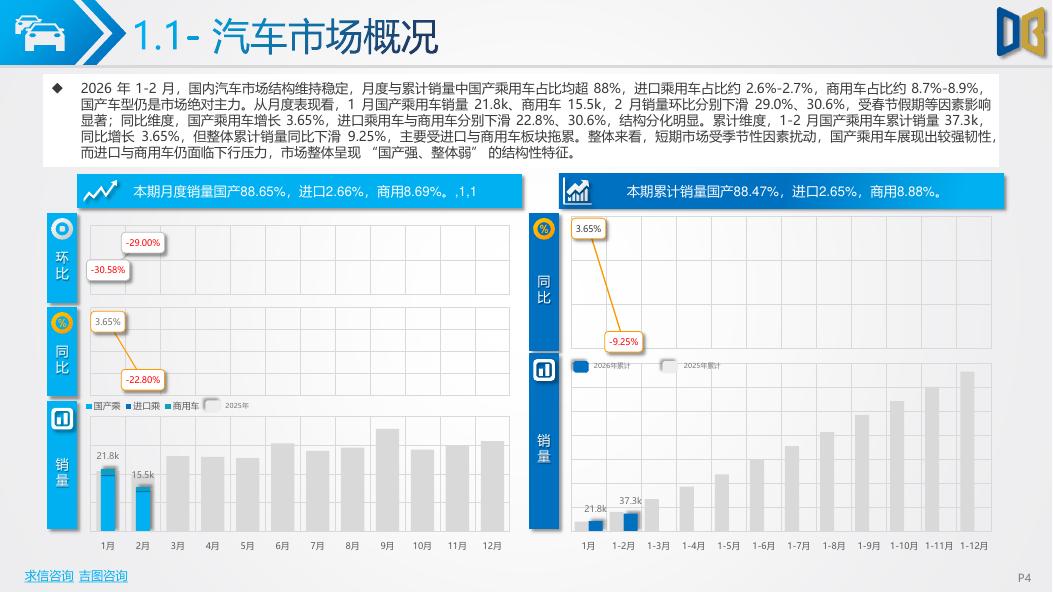Viewport: 1053px width, 592px height.
Task: Enable the 国产乘 legend entry
Action: (102, 404)
